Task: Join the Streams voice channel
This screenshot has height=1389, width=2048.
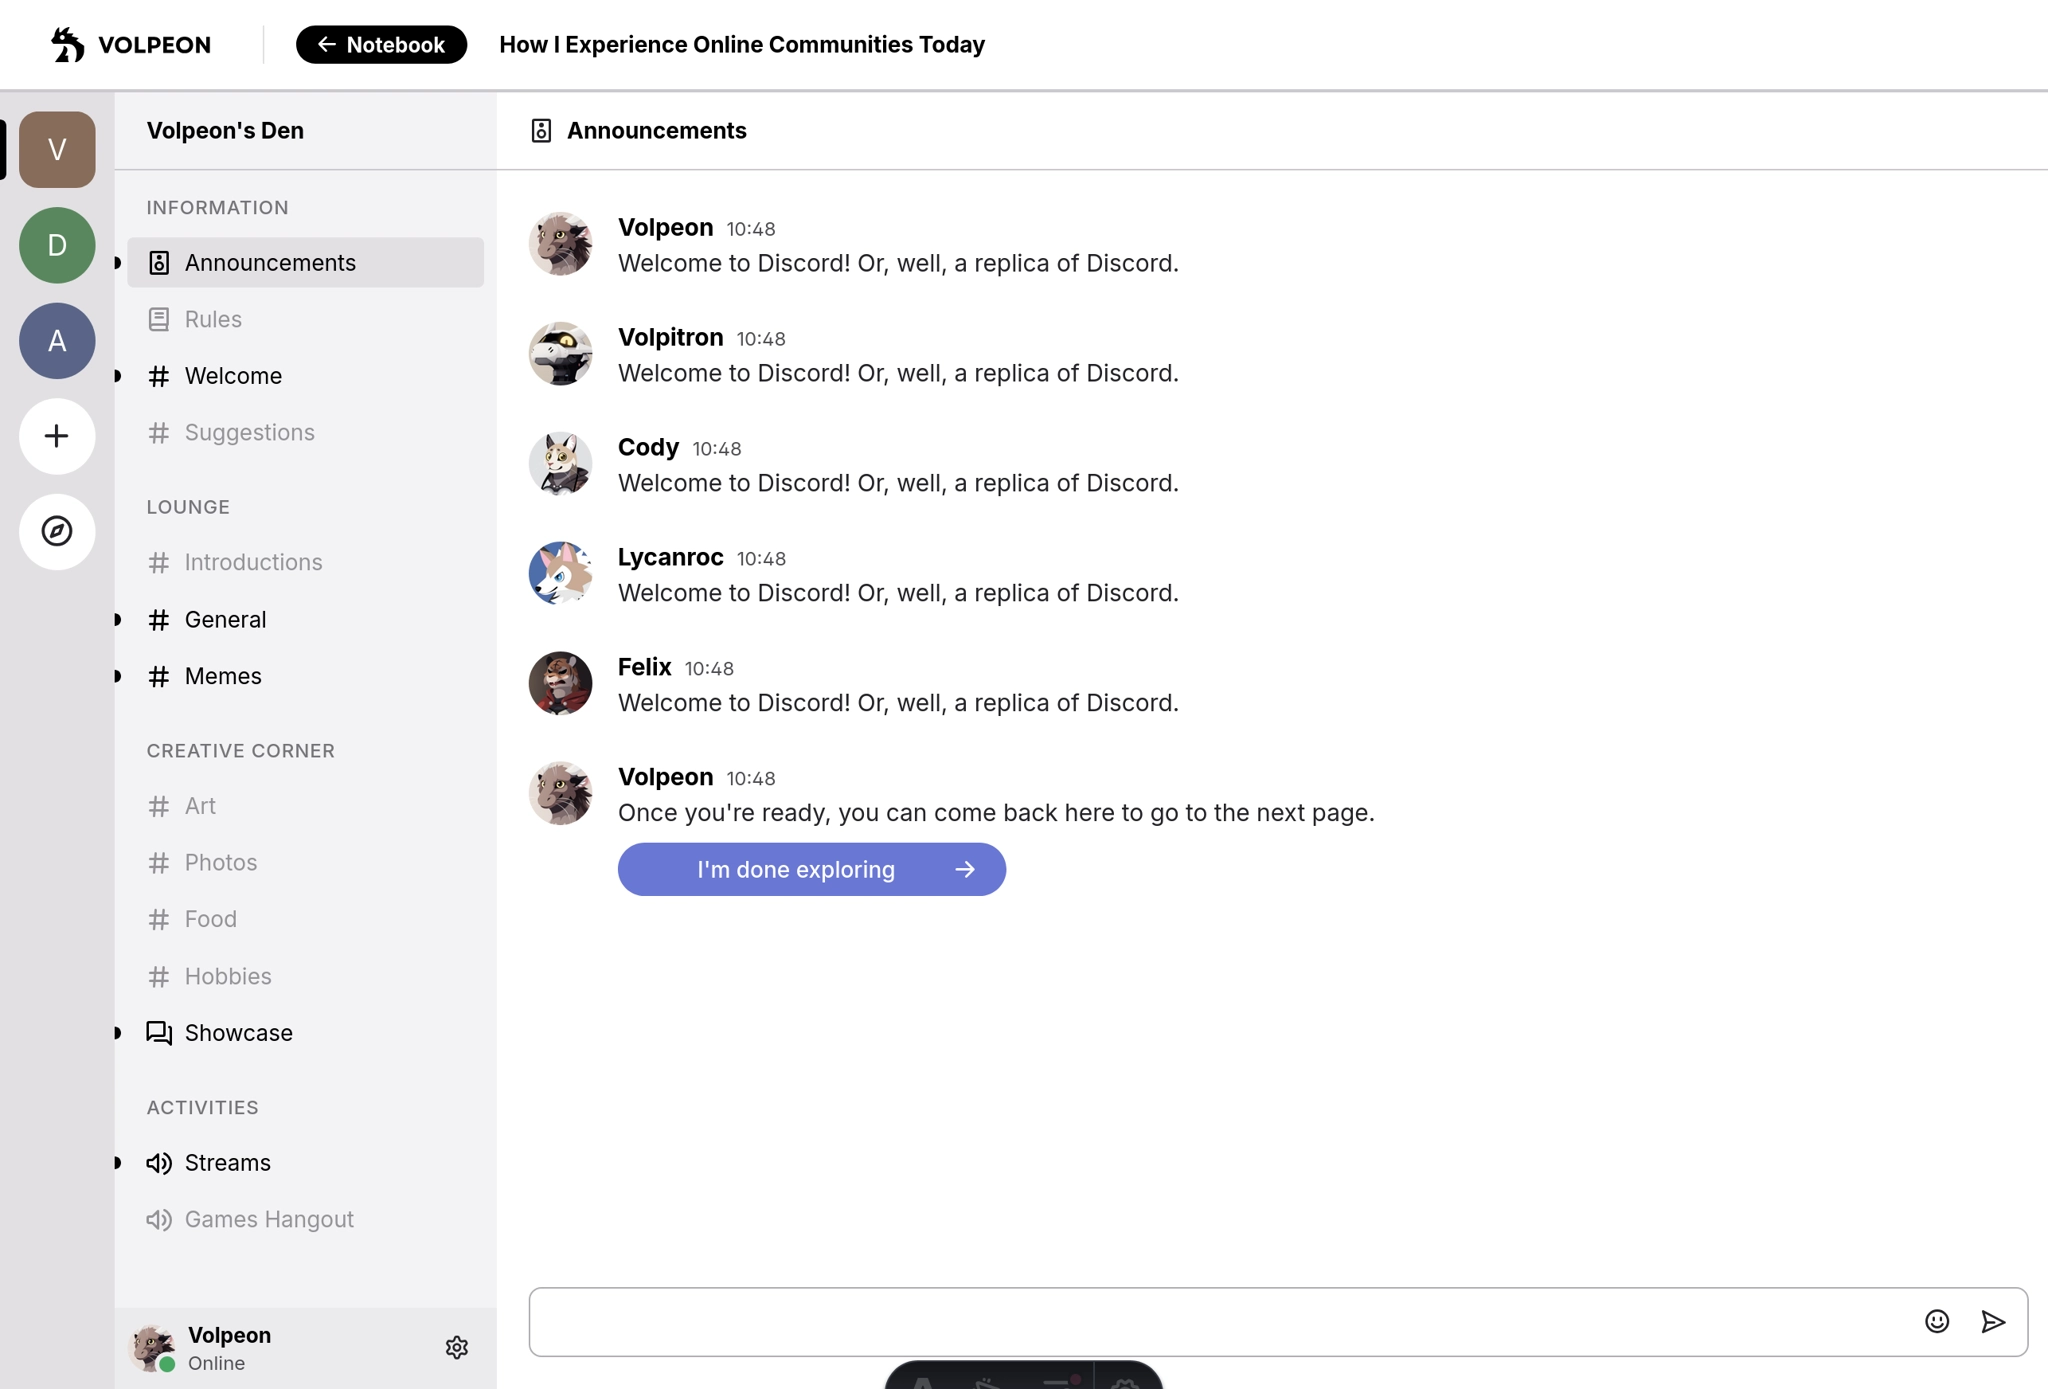Action: click(x=227, y=1163)
